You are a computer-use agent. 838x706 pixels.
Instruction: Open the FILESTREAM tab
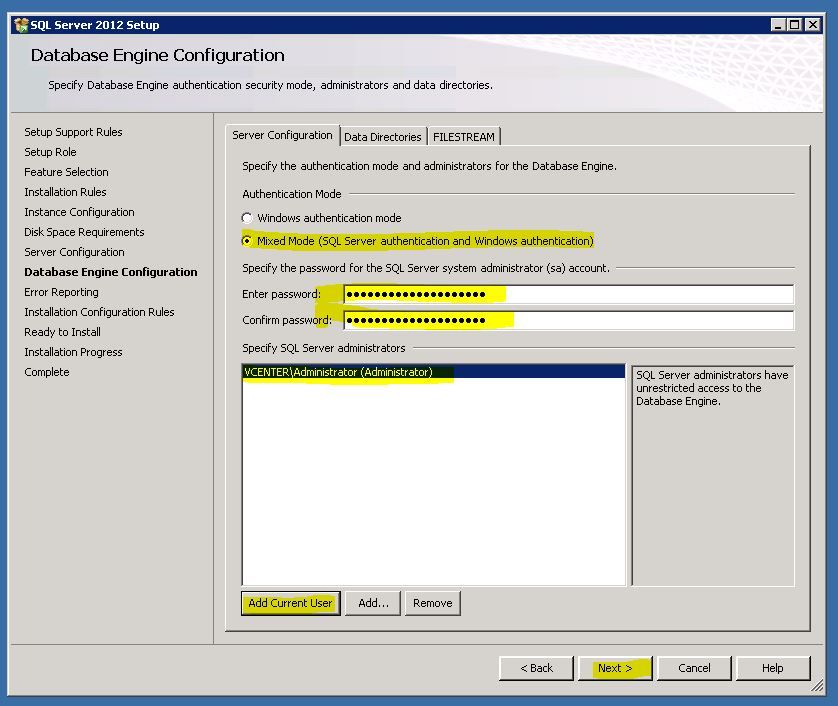tap(463, 137)
